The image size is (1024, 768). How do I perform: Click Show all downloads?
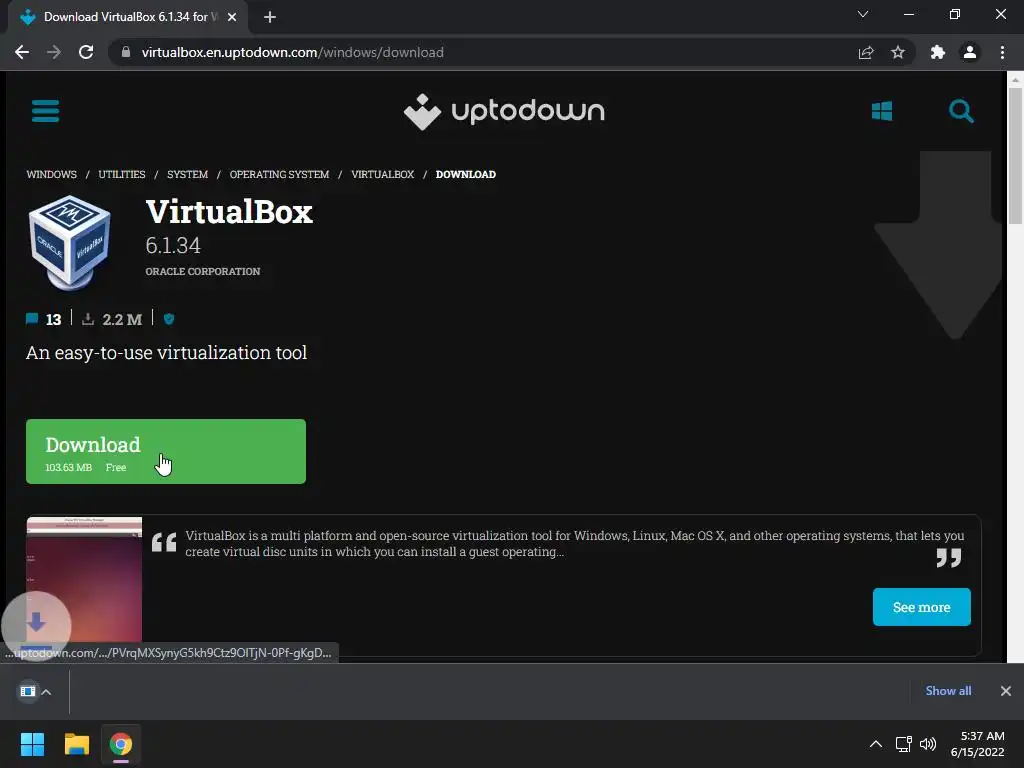[x=948, y=691]
